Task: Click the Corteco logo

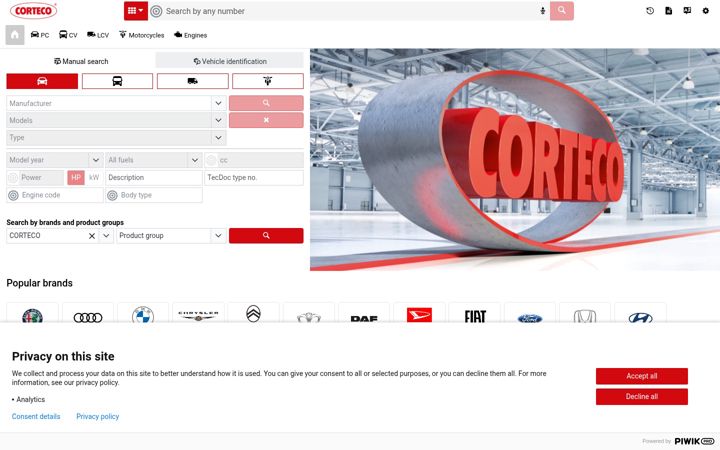Action: pyautogui.click(x=34, y=11)
